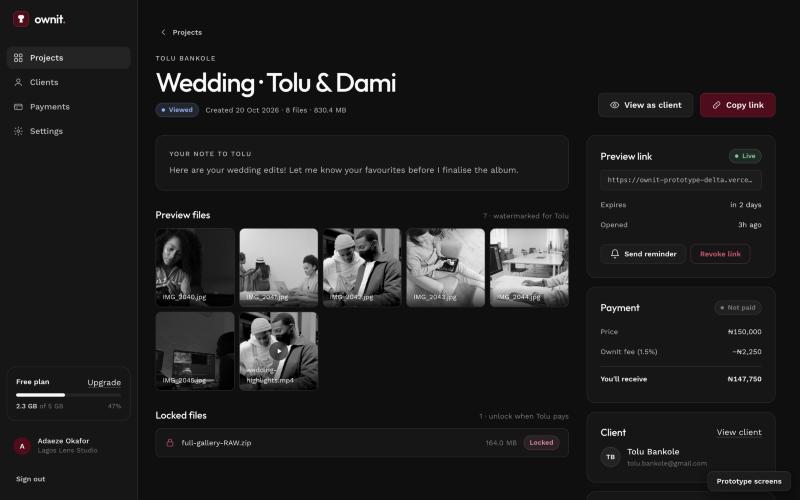The width and height of the screenshot is (800, 500).
Task: Click the full-gallery-RAW.zip file name
Action: pos(216,443)
